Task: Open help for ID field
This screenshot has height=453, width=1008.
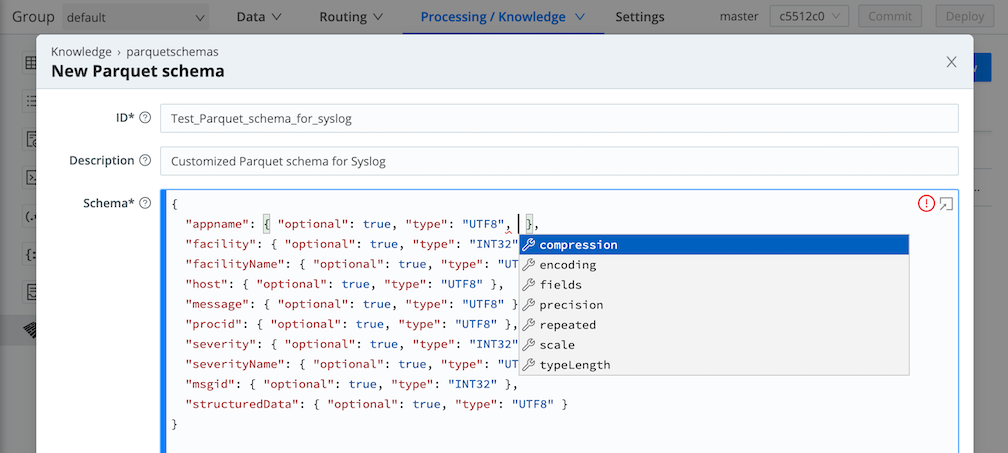Action: coord(145,118)
